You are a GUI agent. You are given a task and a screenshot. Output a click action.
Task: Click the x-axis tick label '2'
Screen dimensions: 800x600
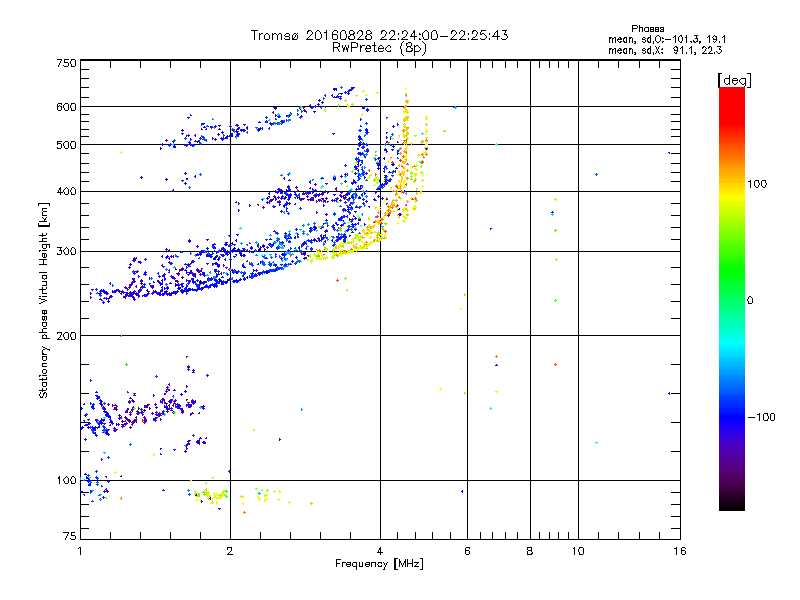click(x=230, y=551)
